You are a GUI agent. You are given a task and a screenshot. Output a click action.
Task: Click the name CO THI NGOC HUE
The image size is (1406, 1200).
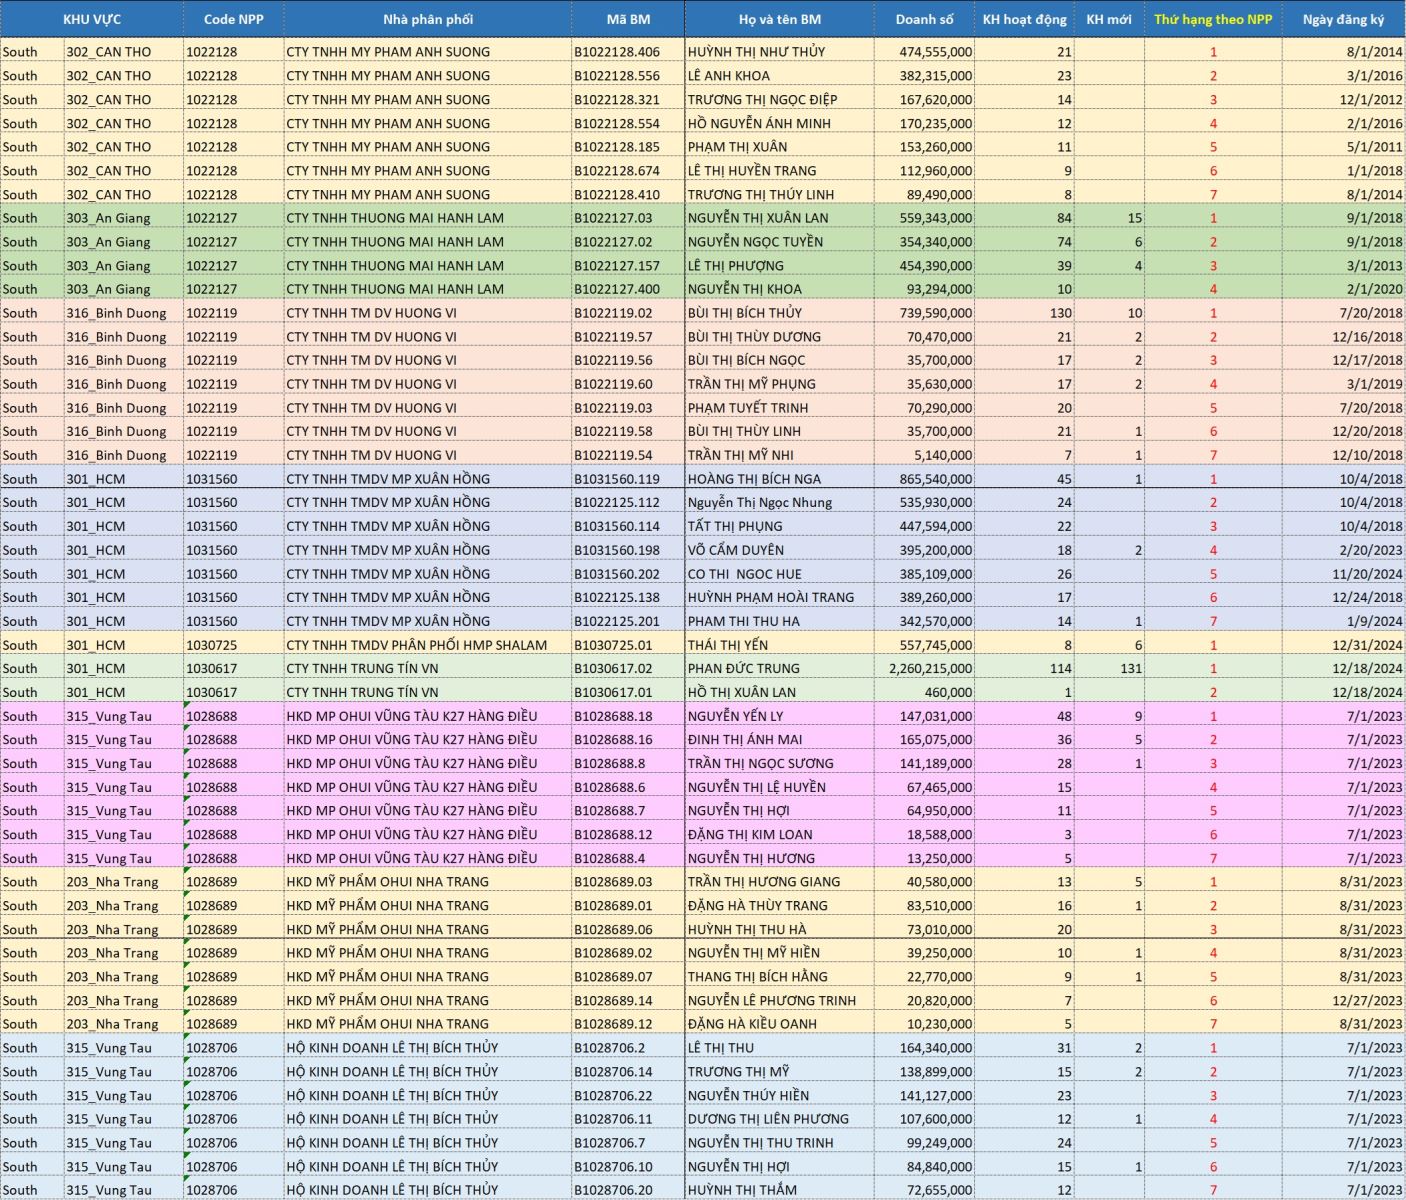click(x=745, y=574)
